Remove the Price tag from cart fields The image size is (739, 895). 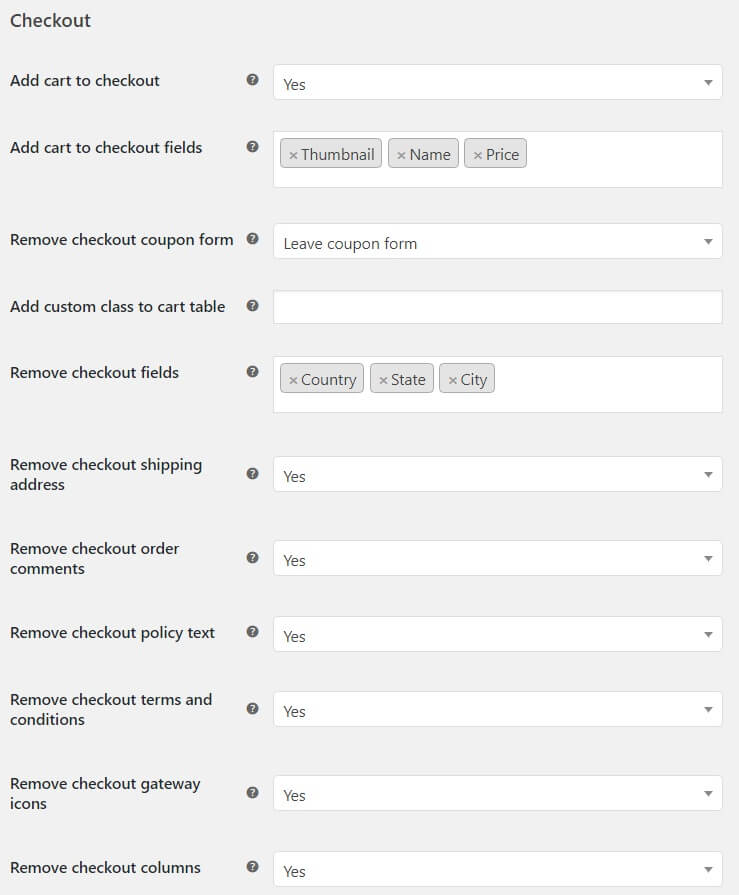(478, 155)
